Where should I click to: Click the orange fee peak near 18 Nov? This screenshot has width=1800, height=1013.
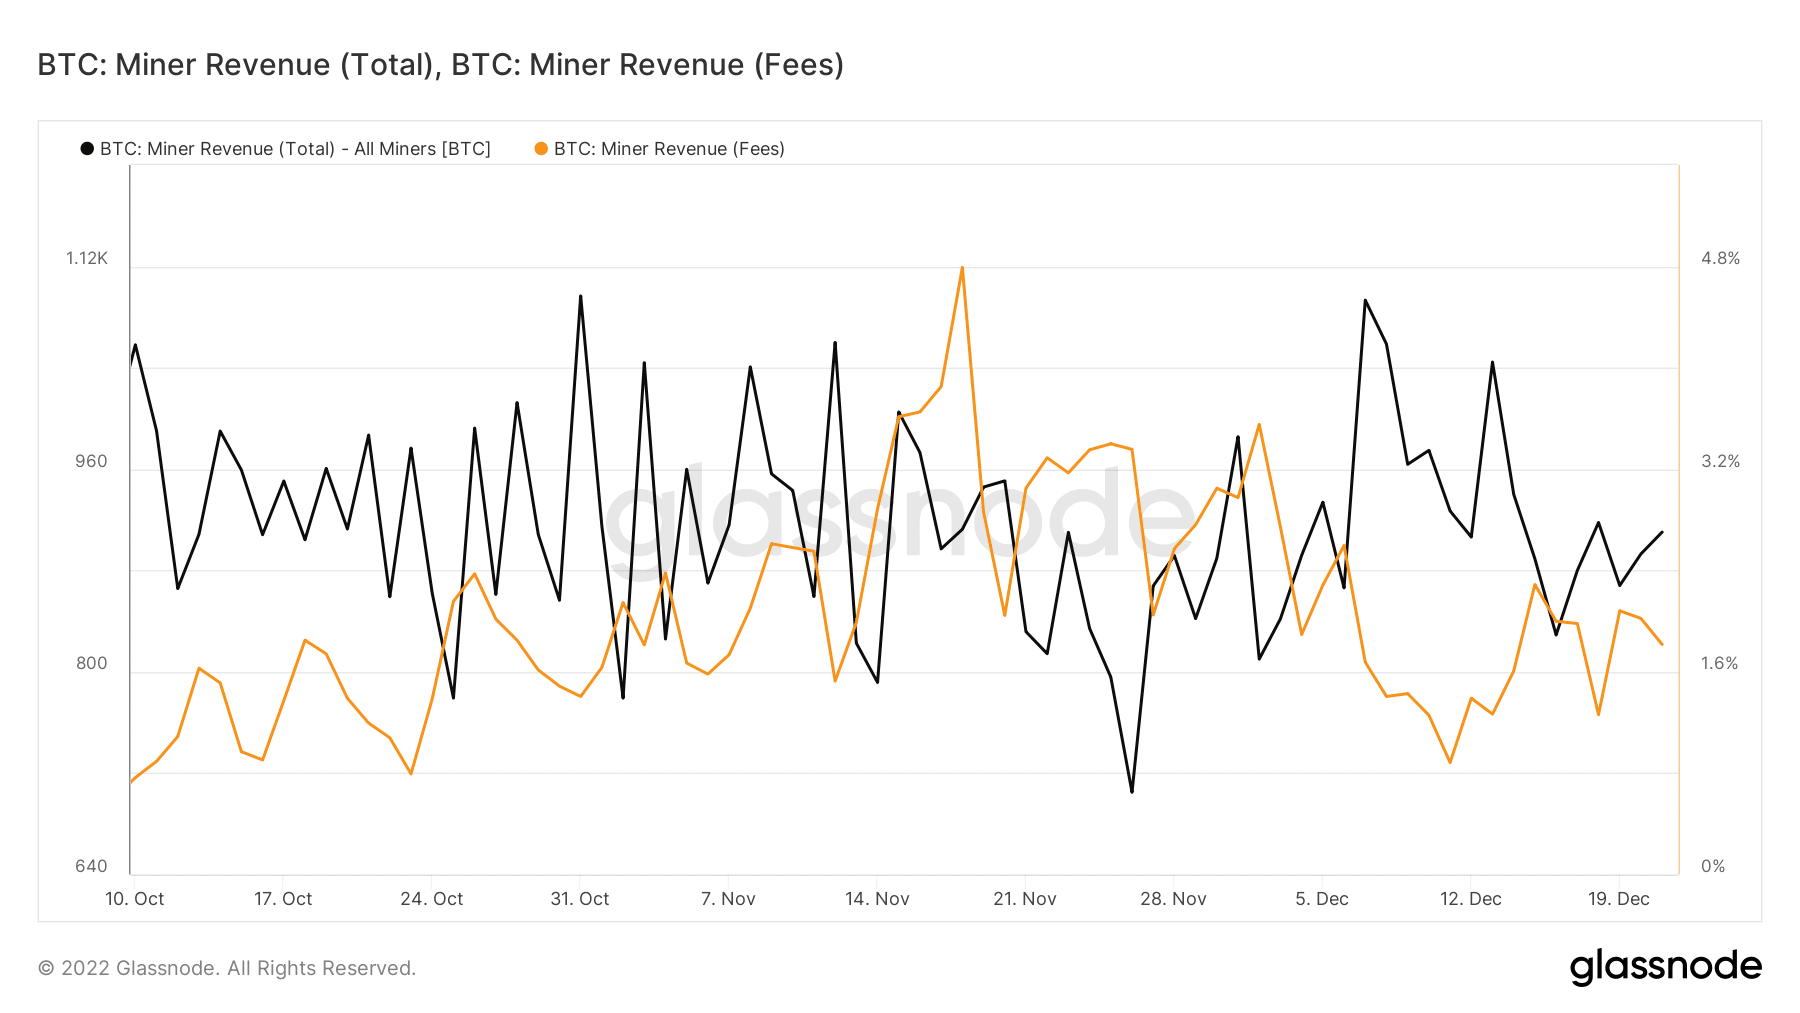coord(962,268)
